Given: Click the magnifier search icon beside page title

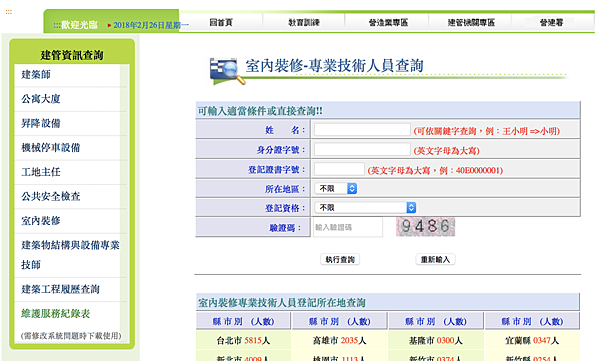Looking at the screenshot, I should click(x=227, y=71).
